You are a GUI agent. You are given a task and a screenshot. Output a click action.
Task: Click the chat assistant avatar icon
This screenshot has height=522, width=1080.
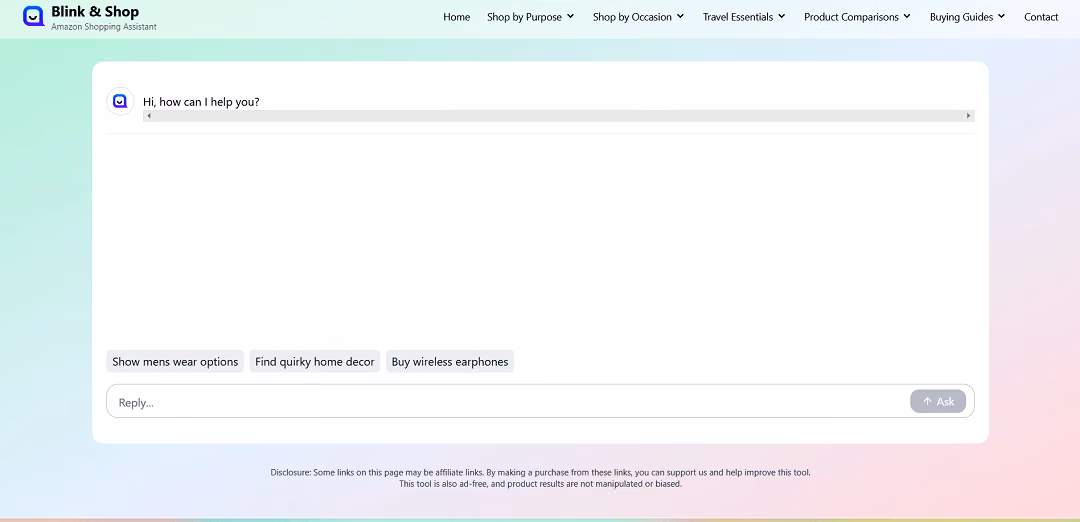[x=120, y=101]
